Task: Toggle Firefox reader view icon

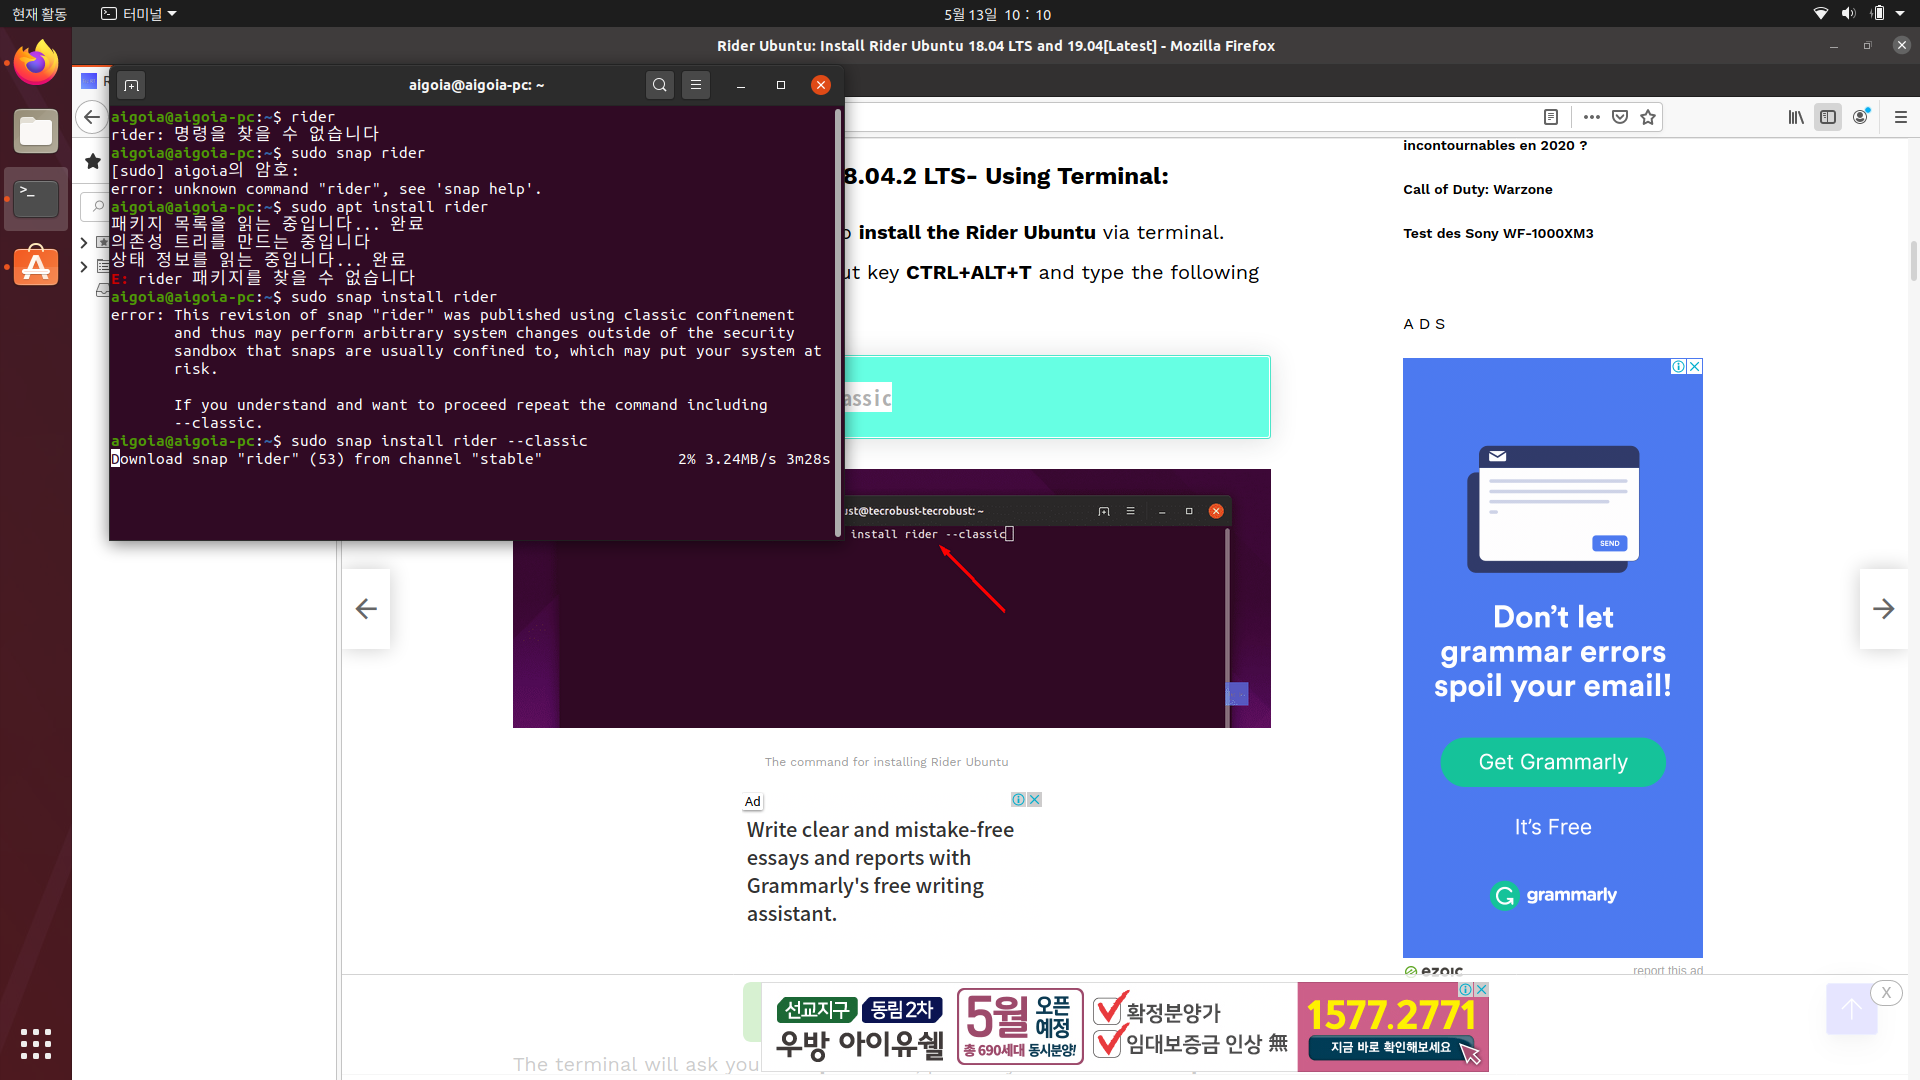Action: 1551,117
